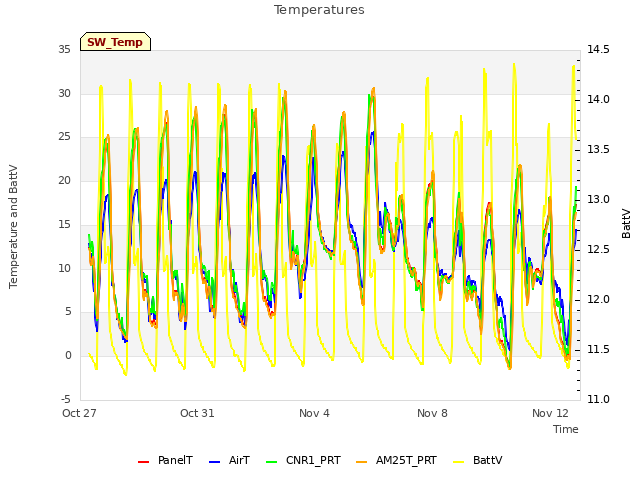Click the Oct 27 x-axis label
The image size is (640, 480).
79,413
